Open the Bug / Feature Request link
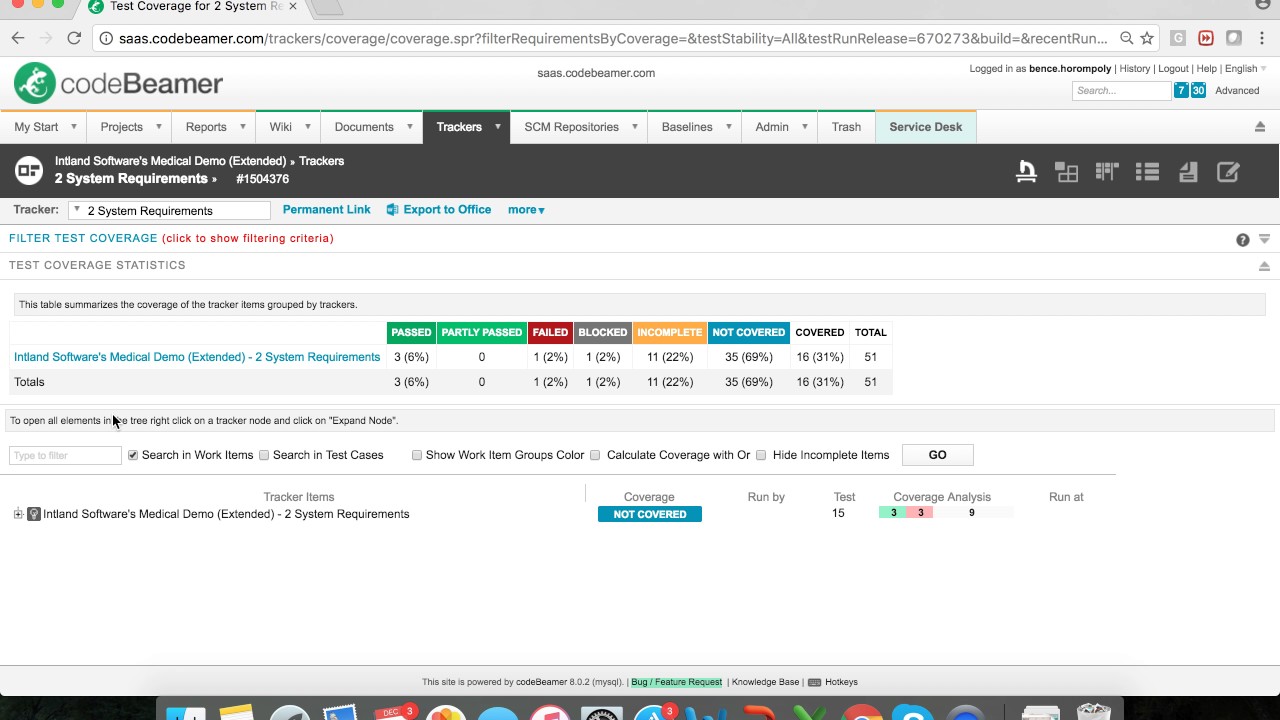Screen dimensions: 1280x720 pyautogui.click(x=676, y=682)
